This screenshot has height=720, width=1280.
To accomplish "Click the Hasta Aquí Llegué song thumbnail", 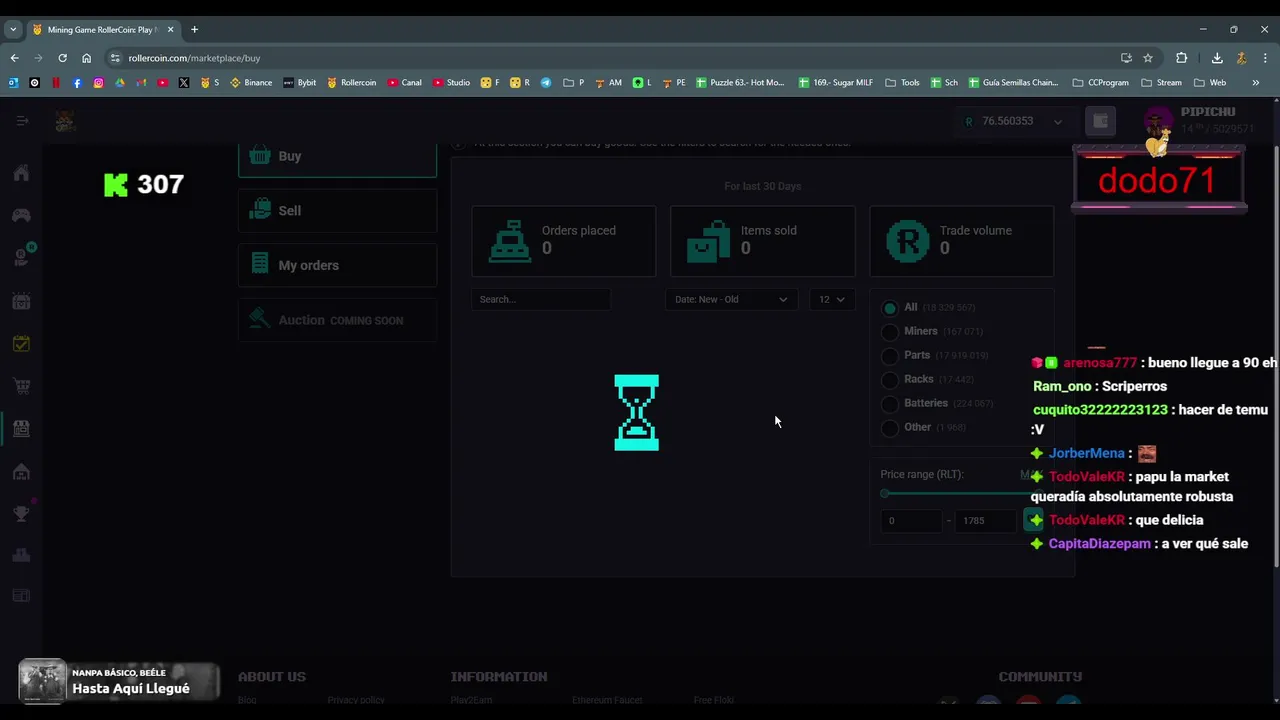I will [42, 682].
